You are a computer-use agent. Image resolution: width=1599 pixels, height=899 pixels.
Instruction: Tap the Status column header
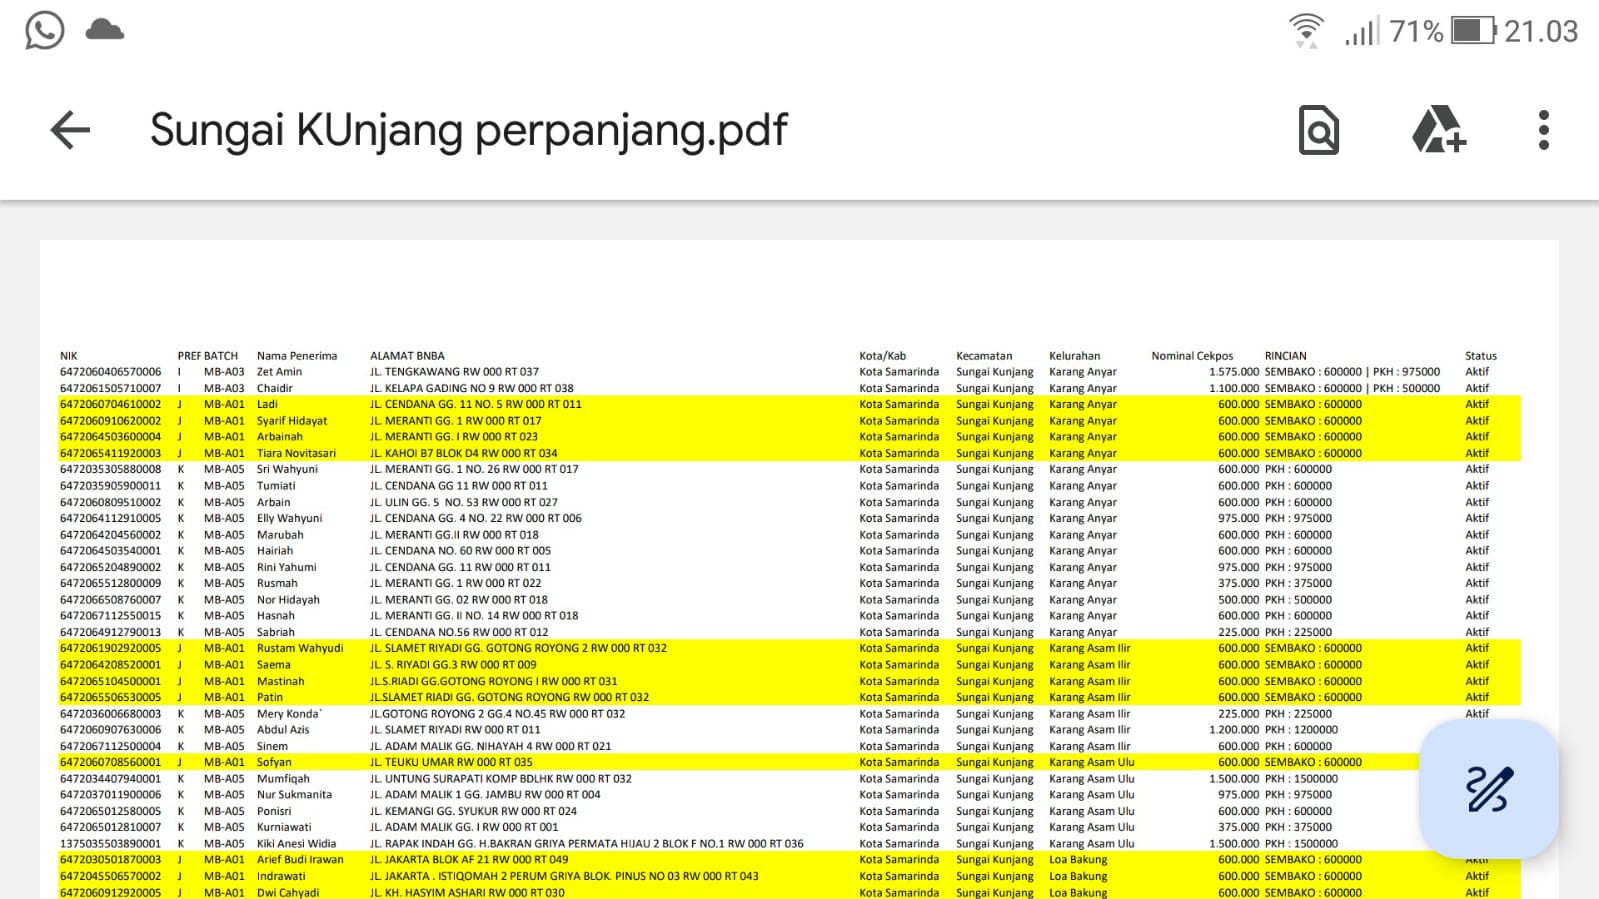pyautogui.click(x=1481, y=356)
